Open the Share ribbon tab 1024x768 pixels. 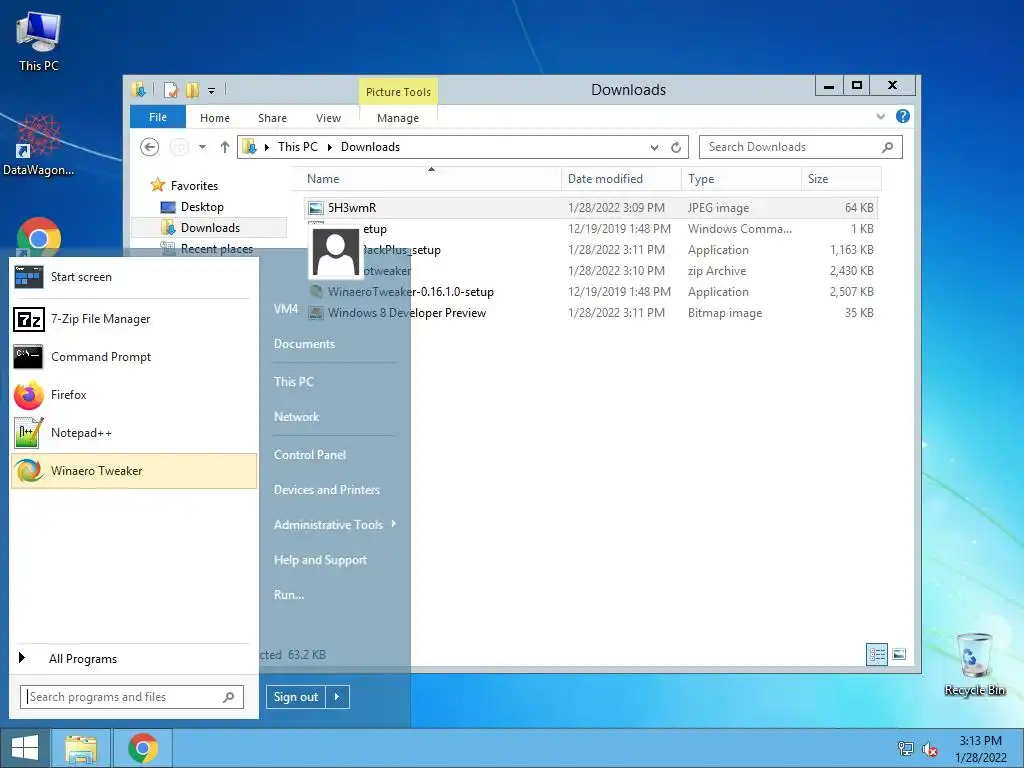(x=272, y=118)
